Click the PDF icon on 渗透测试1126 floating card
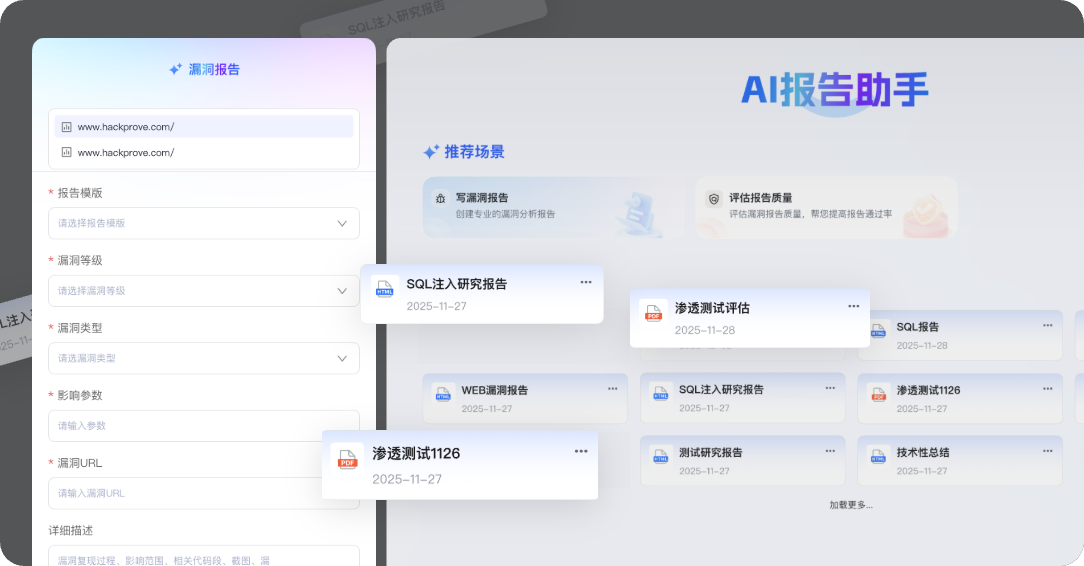1084x566 pixels. point(347,458)
